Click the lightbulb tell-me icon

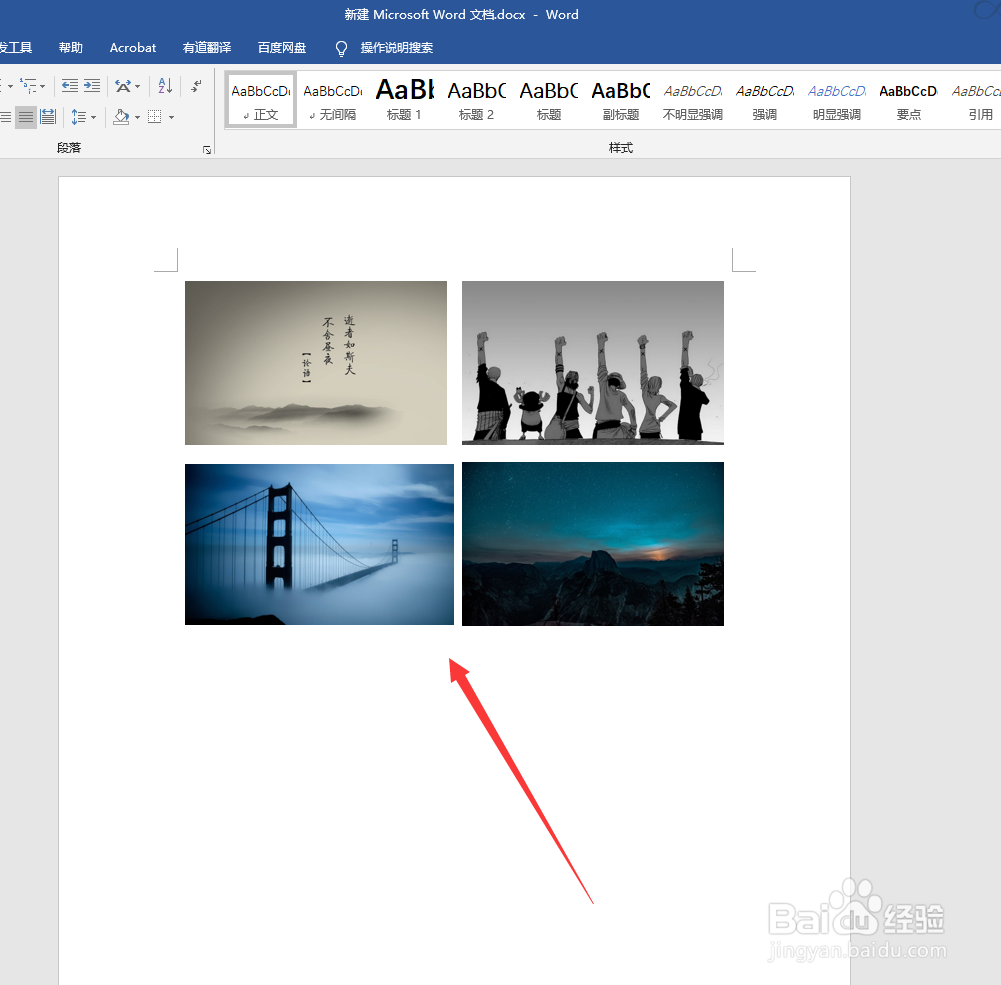pyautogui.click(x=342, y=49)
